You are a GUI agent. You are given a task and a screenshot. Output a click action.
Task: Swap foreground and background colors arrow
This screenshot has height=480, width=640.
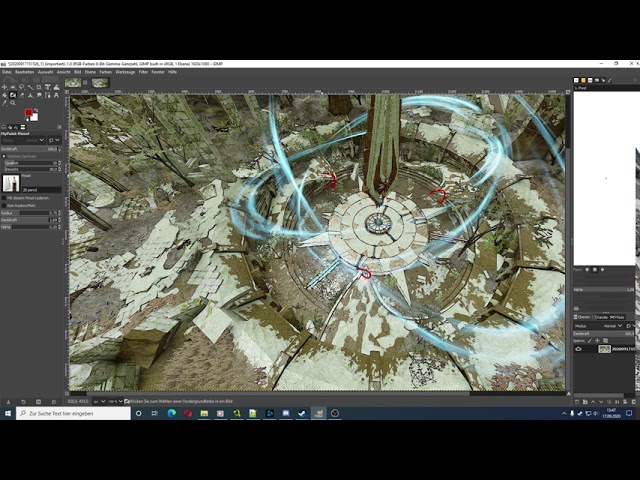coord(36,110)
